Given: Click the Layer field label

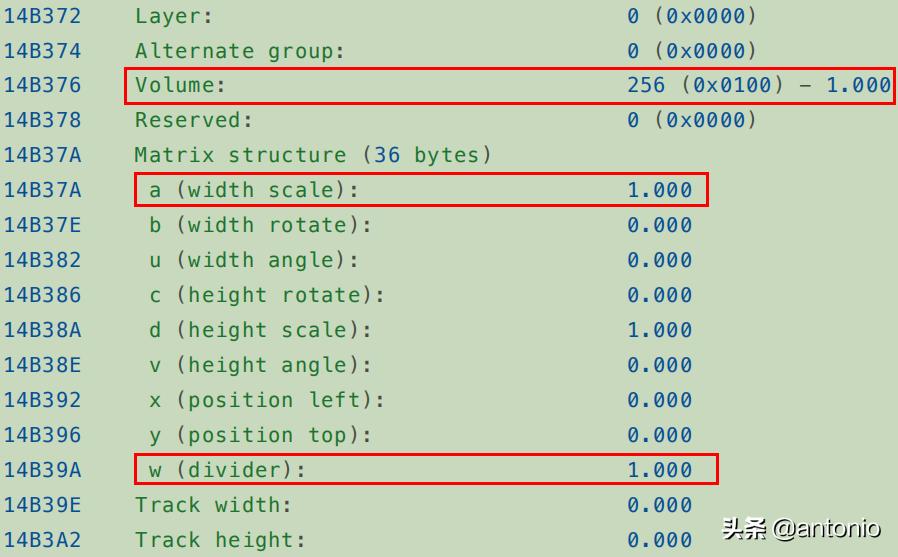Looking at the screenshot, I should 174,16.
